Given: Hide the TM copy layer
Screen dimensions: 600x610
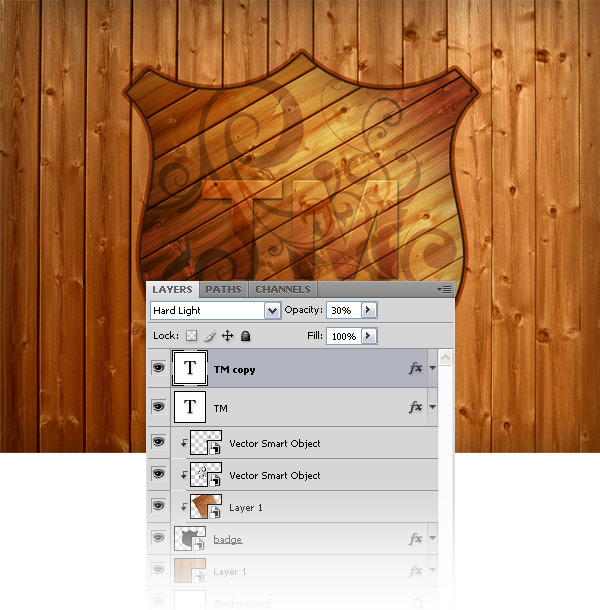Looking at the screenshot, I should point(158,368).
